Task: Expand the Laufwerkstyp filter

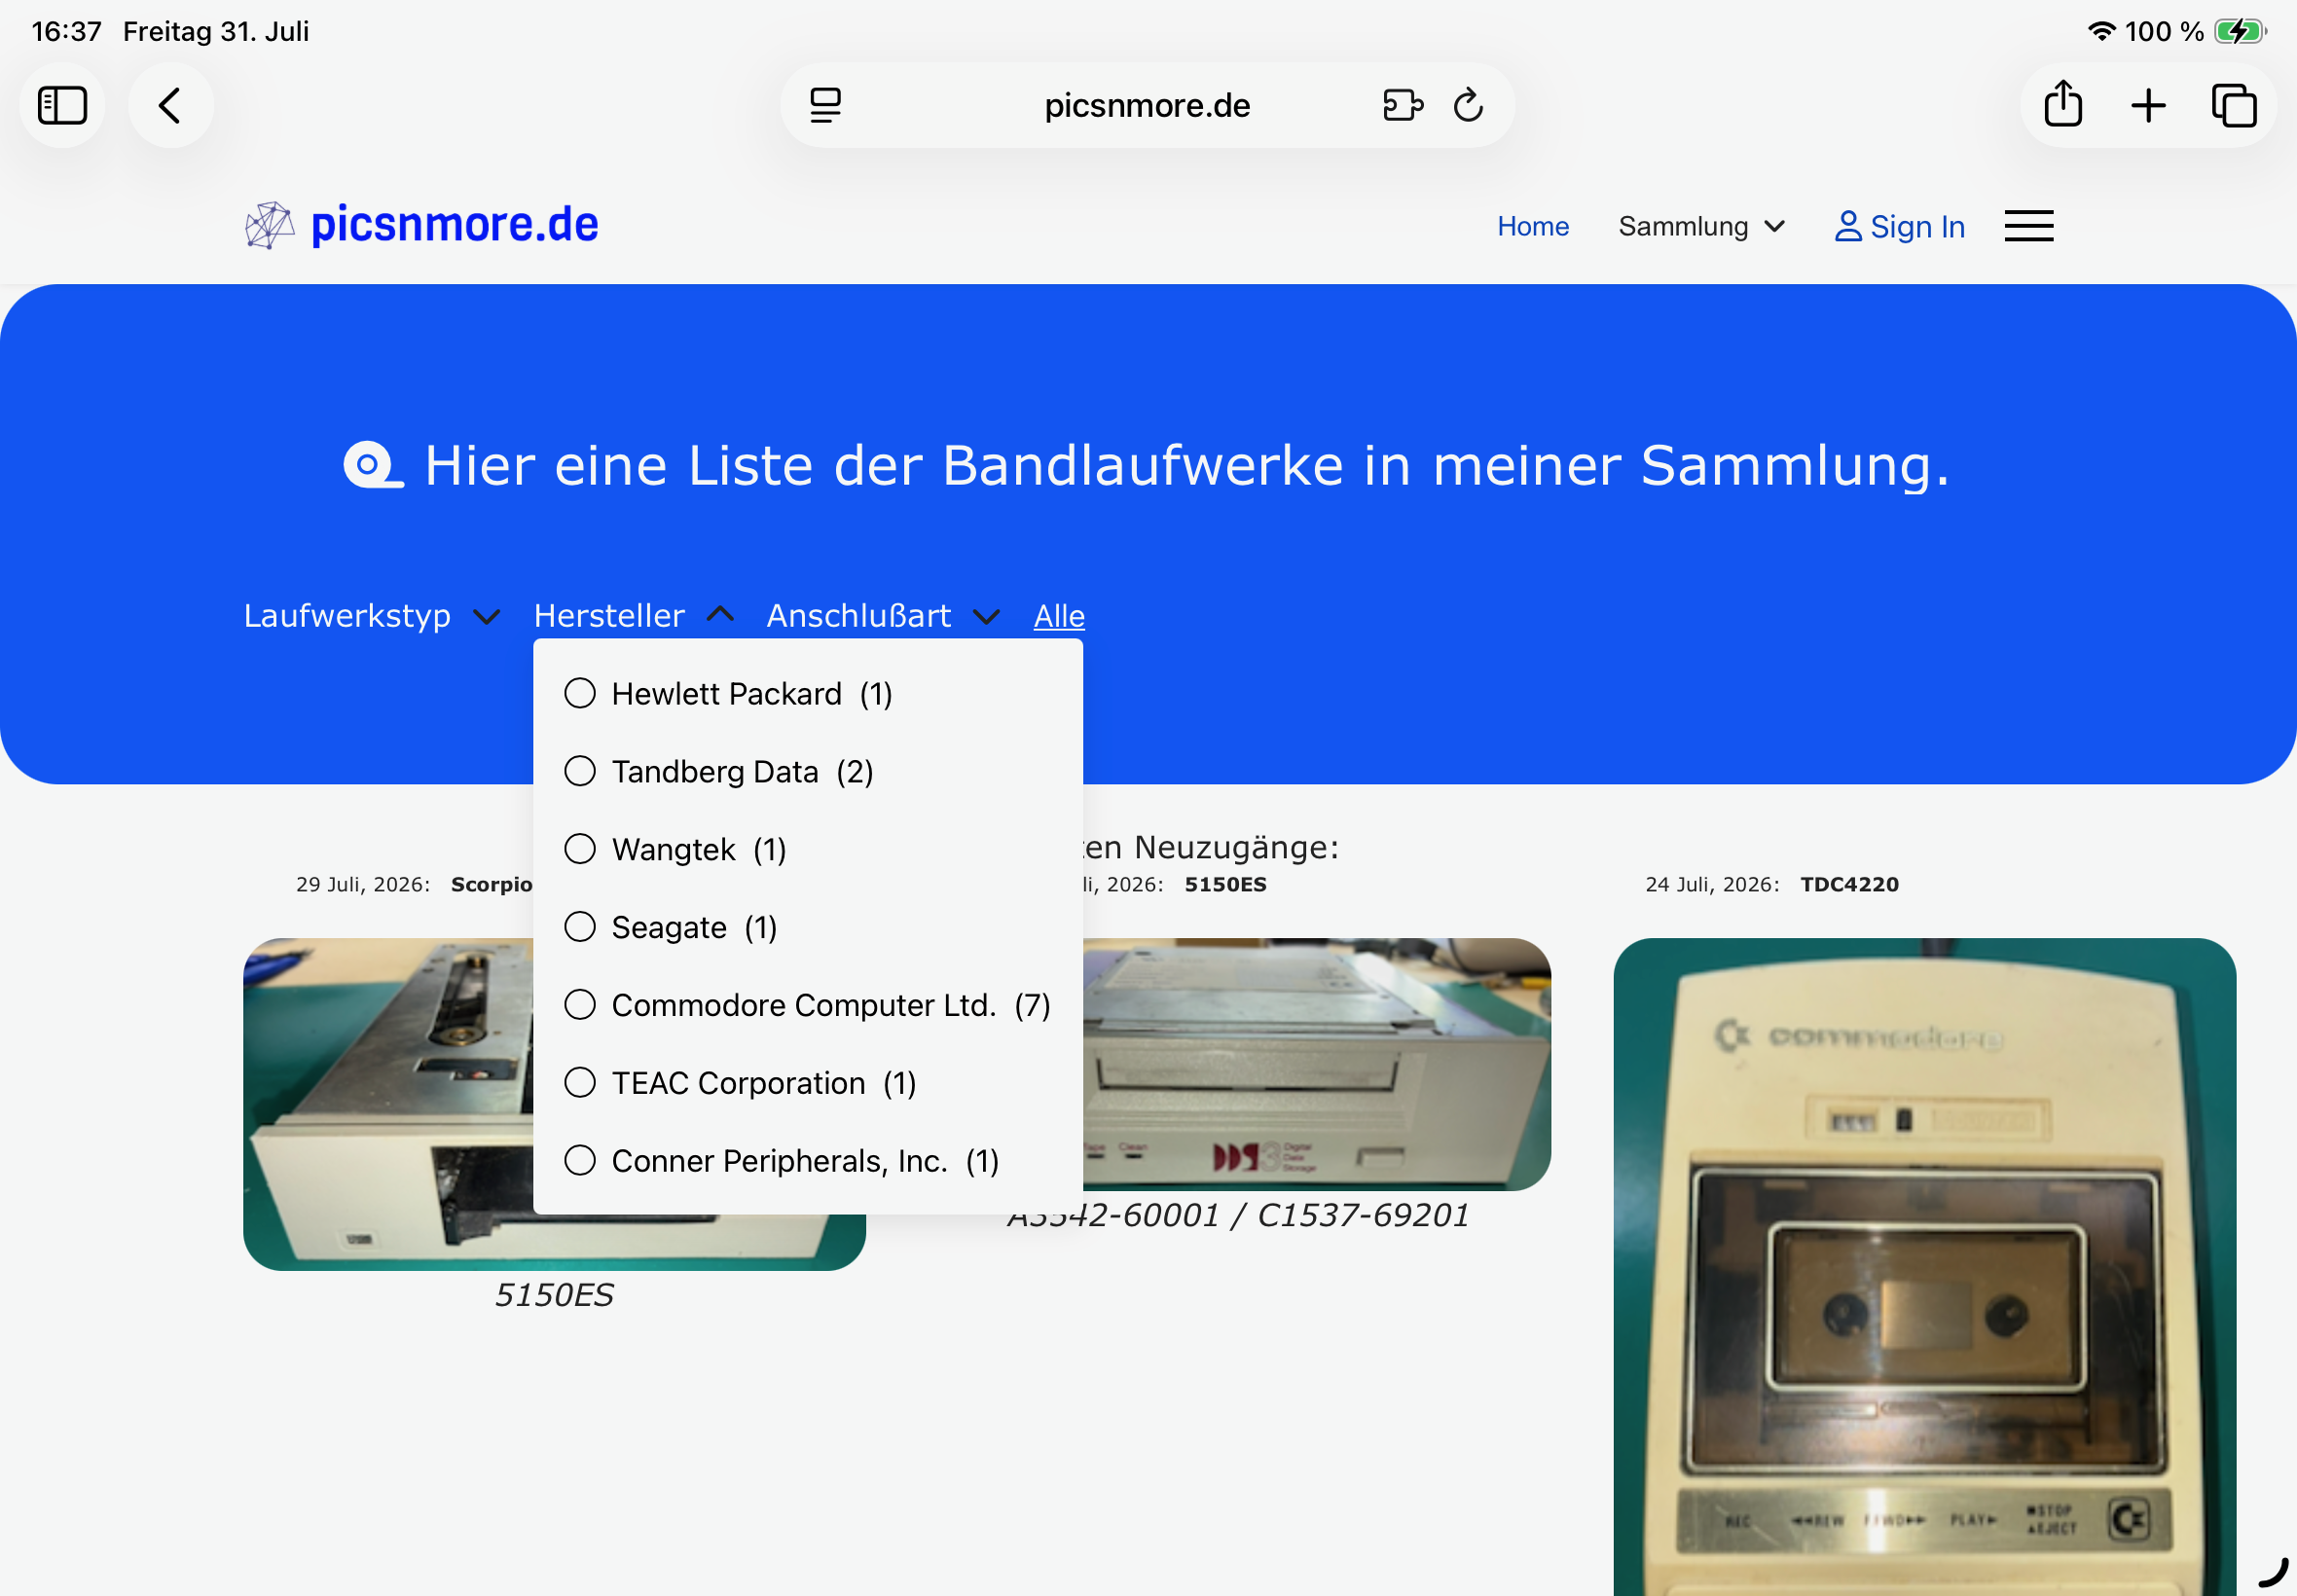Action: 372,615
